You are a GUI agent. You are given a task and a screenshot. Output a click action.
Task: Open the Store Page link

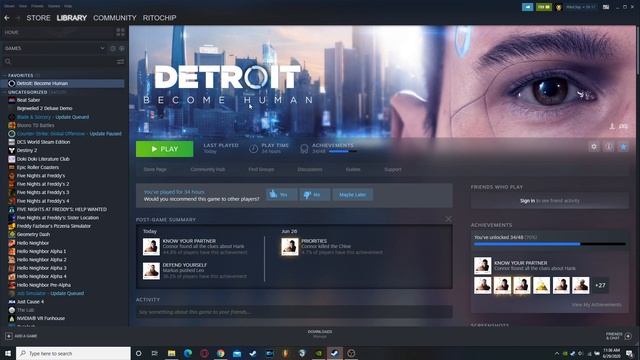click(x=155, y=169)
